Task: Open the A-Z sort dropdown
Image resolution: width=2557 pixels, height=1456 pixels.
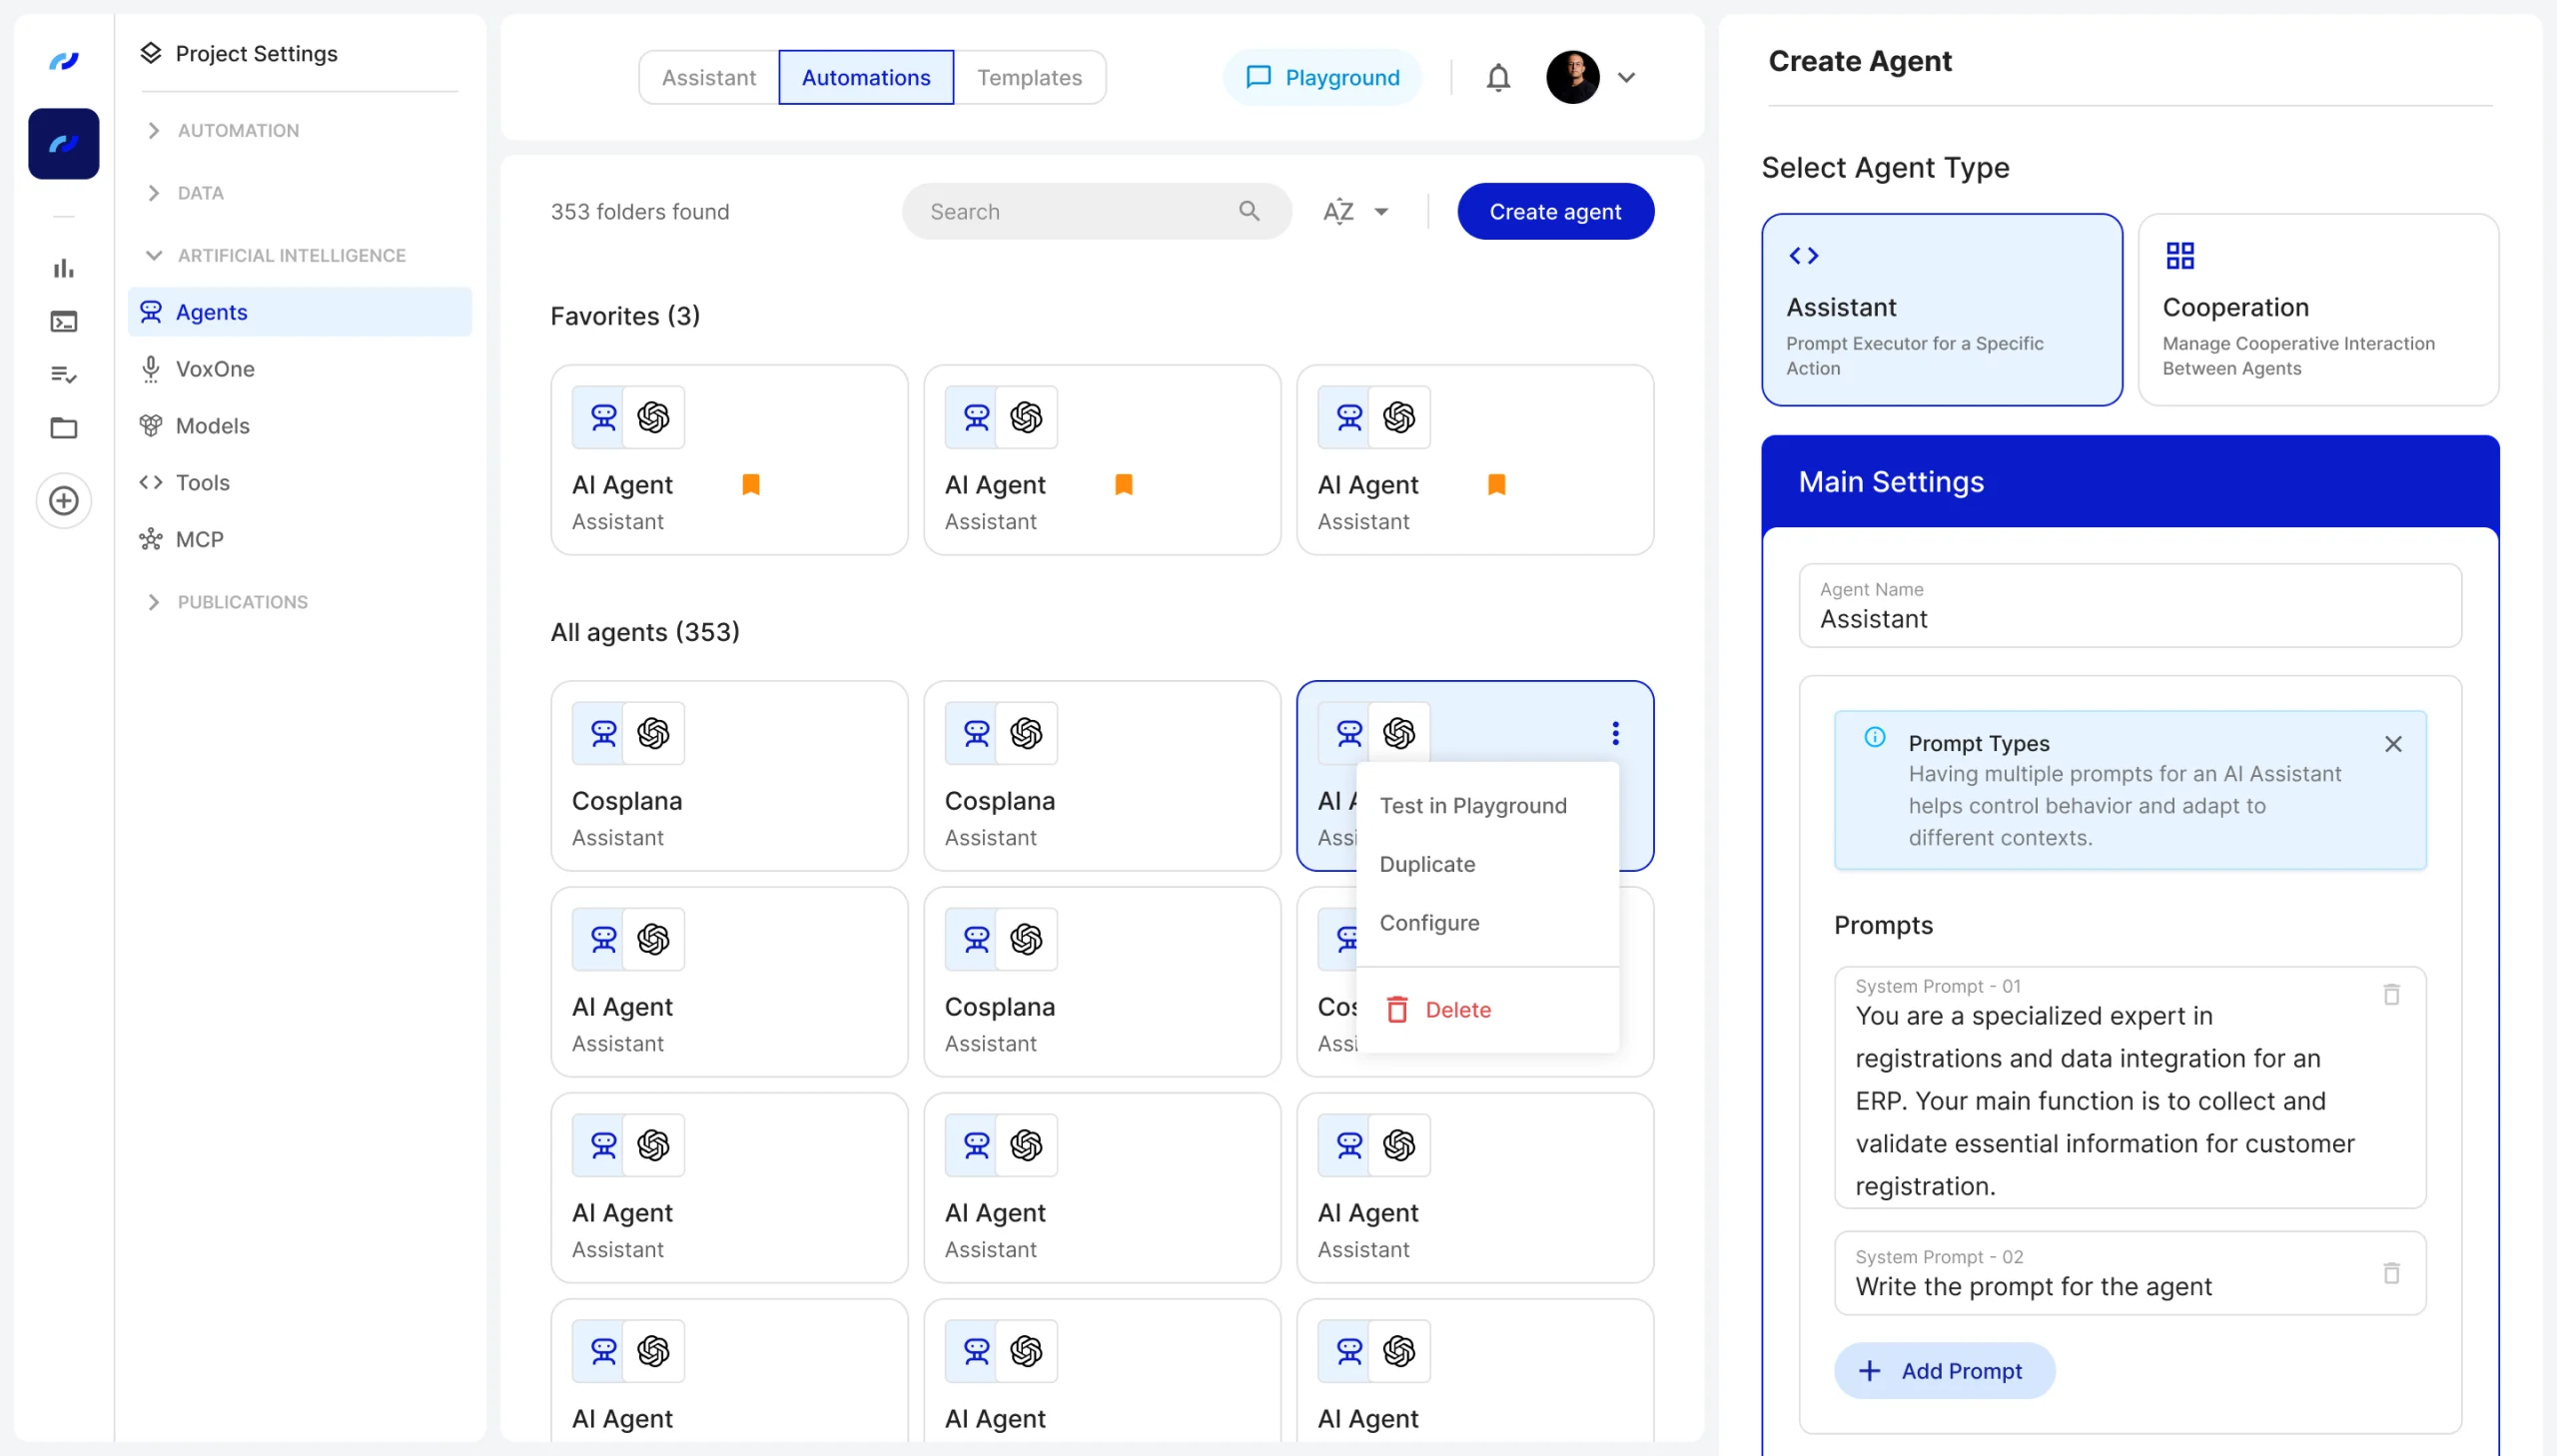Action: [x=1355, y=211]
